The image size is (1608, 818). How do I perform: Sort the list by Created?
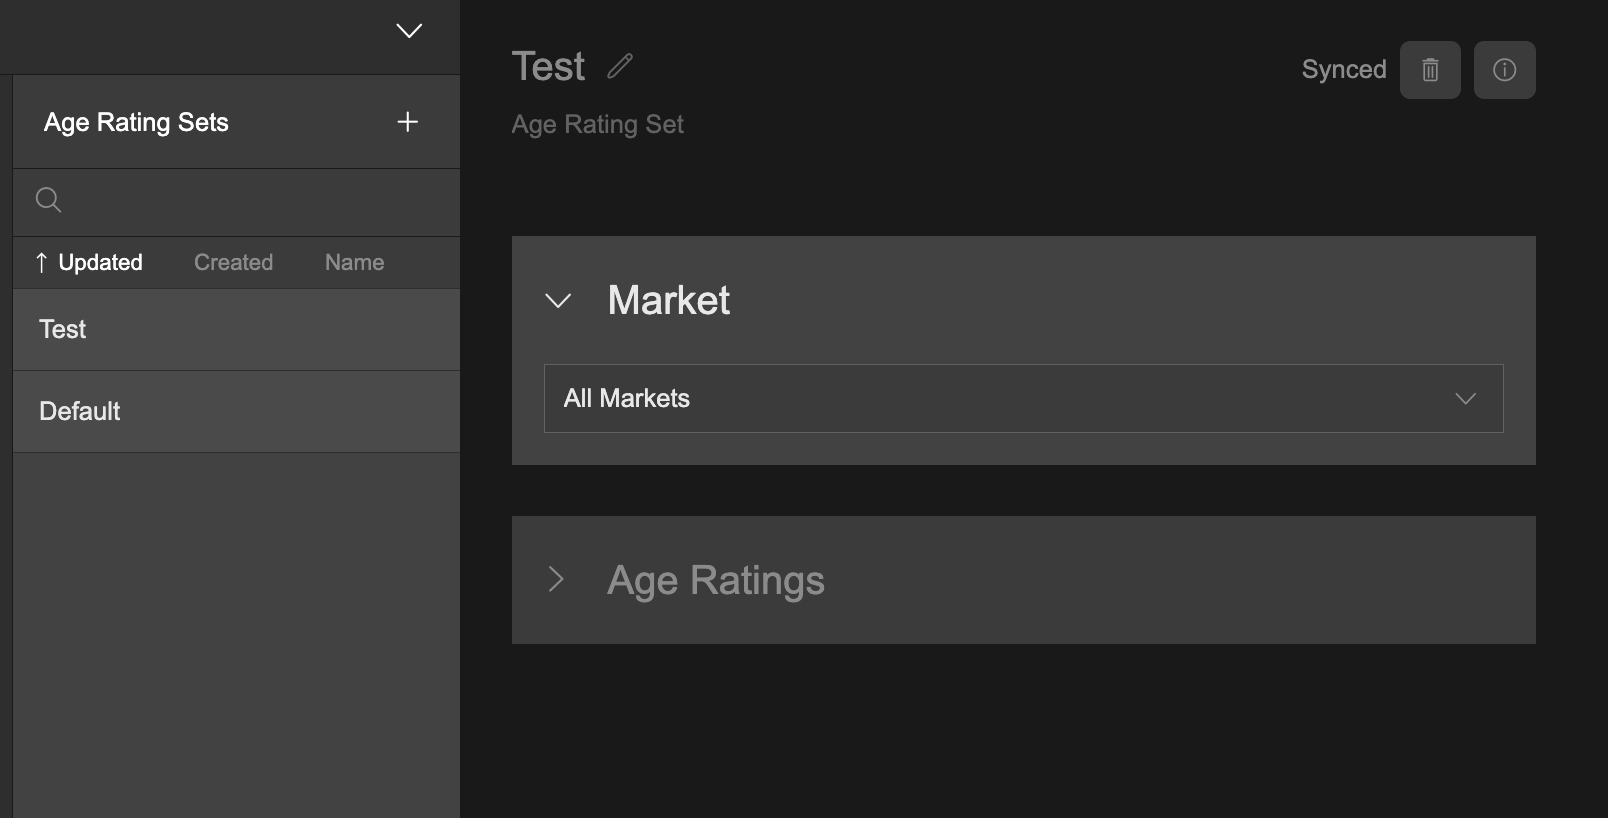pyautogui.click(x=233, y=263)
